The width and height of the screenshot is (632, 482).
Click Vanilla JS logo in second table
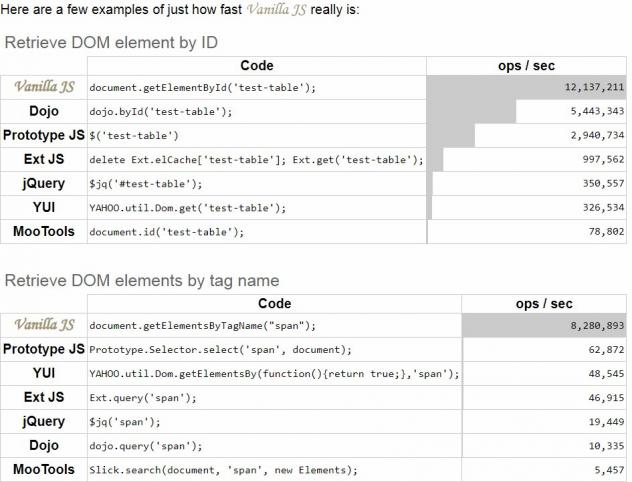43,325
